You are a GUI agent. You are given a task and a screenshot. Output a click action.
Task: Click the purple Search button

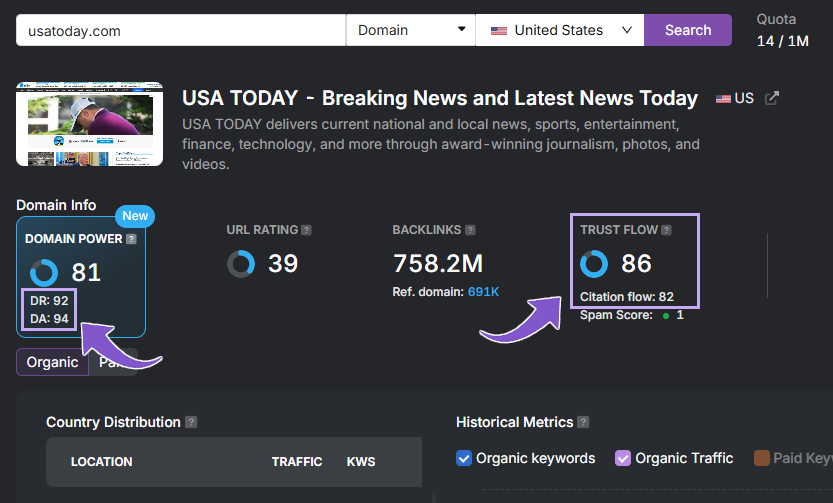(688, 30)
